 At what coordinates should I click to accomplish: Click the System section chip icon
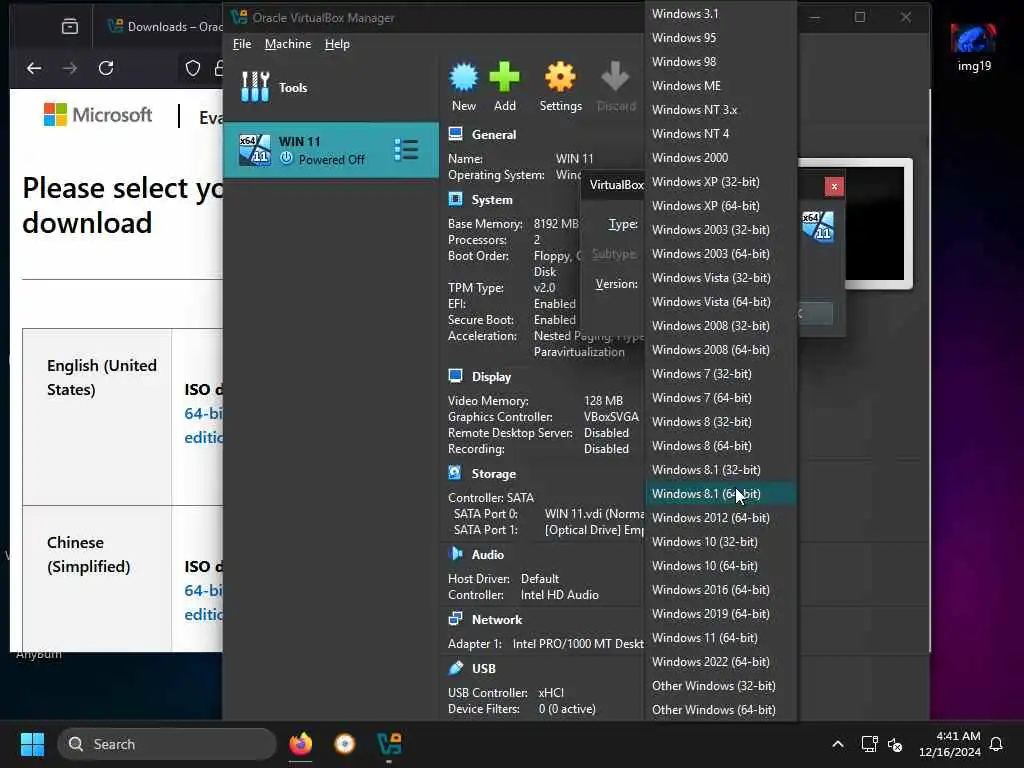point(455,199)
